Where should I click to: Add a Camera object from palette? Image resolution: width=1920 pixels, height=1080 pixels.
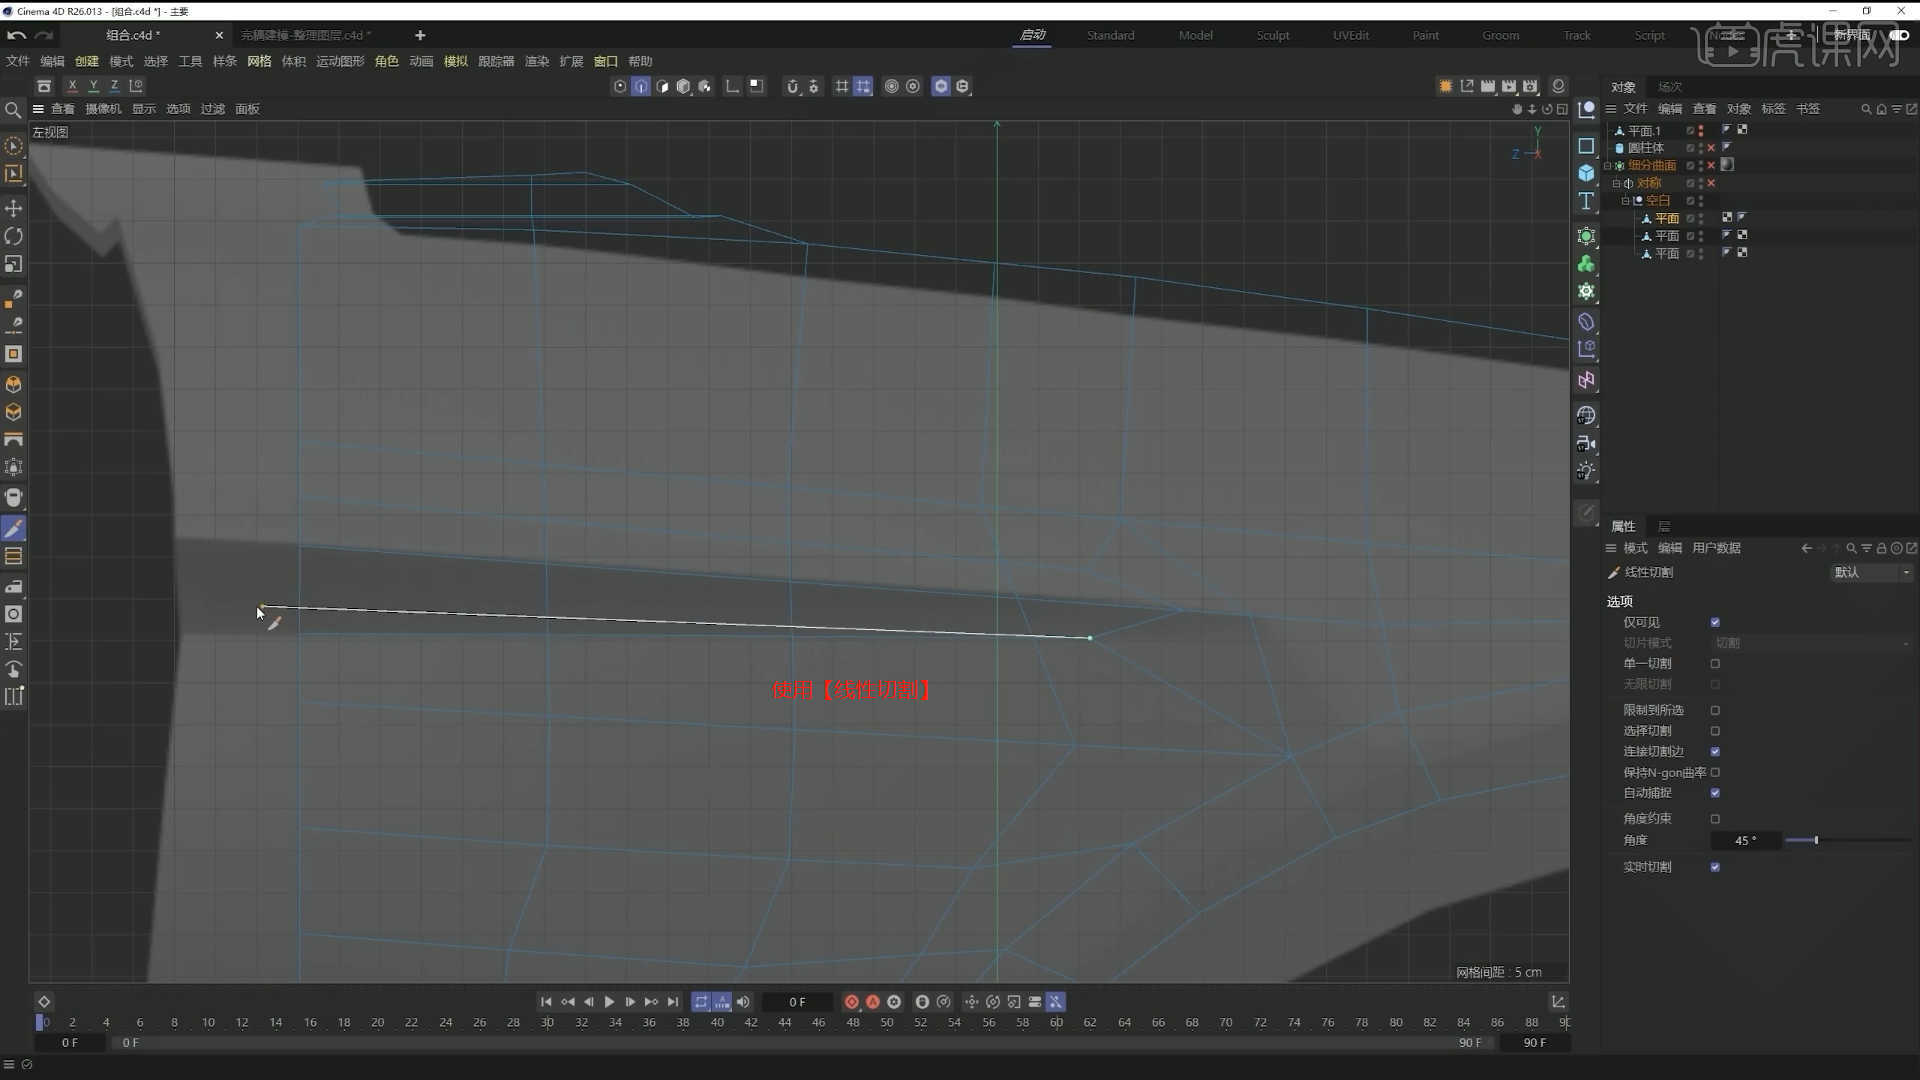pos(1586,443)
